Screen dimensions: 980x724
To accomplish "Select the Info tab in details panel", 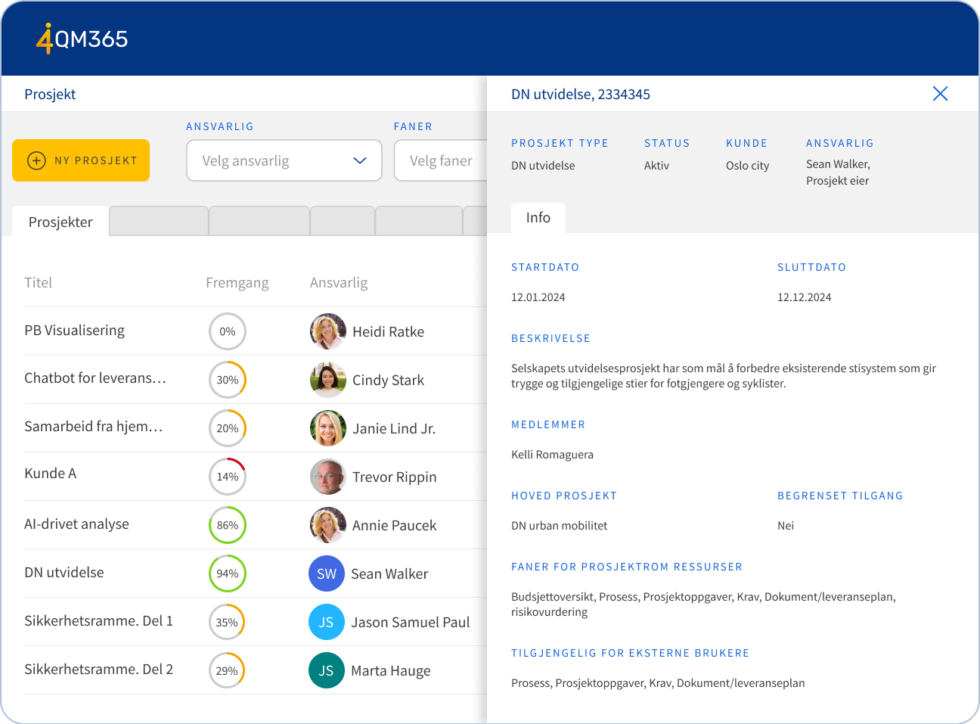I will pos(538,218).
